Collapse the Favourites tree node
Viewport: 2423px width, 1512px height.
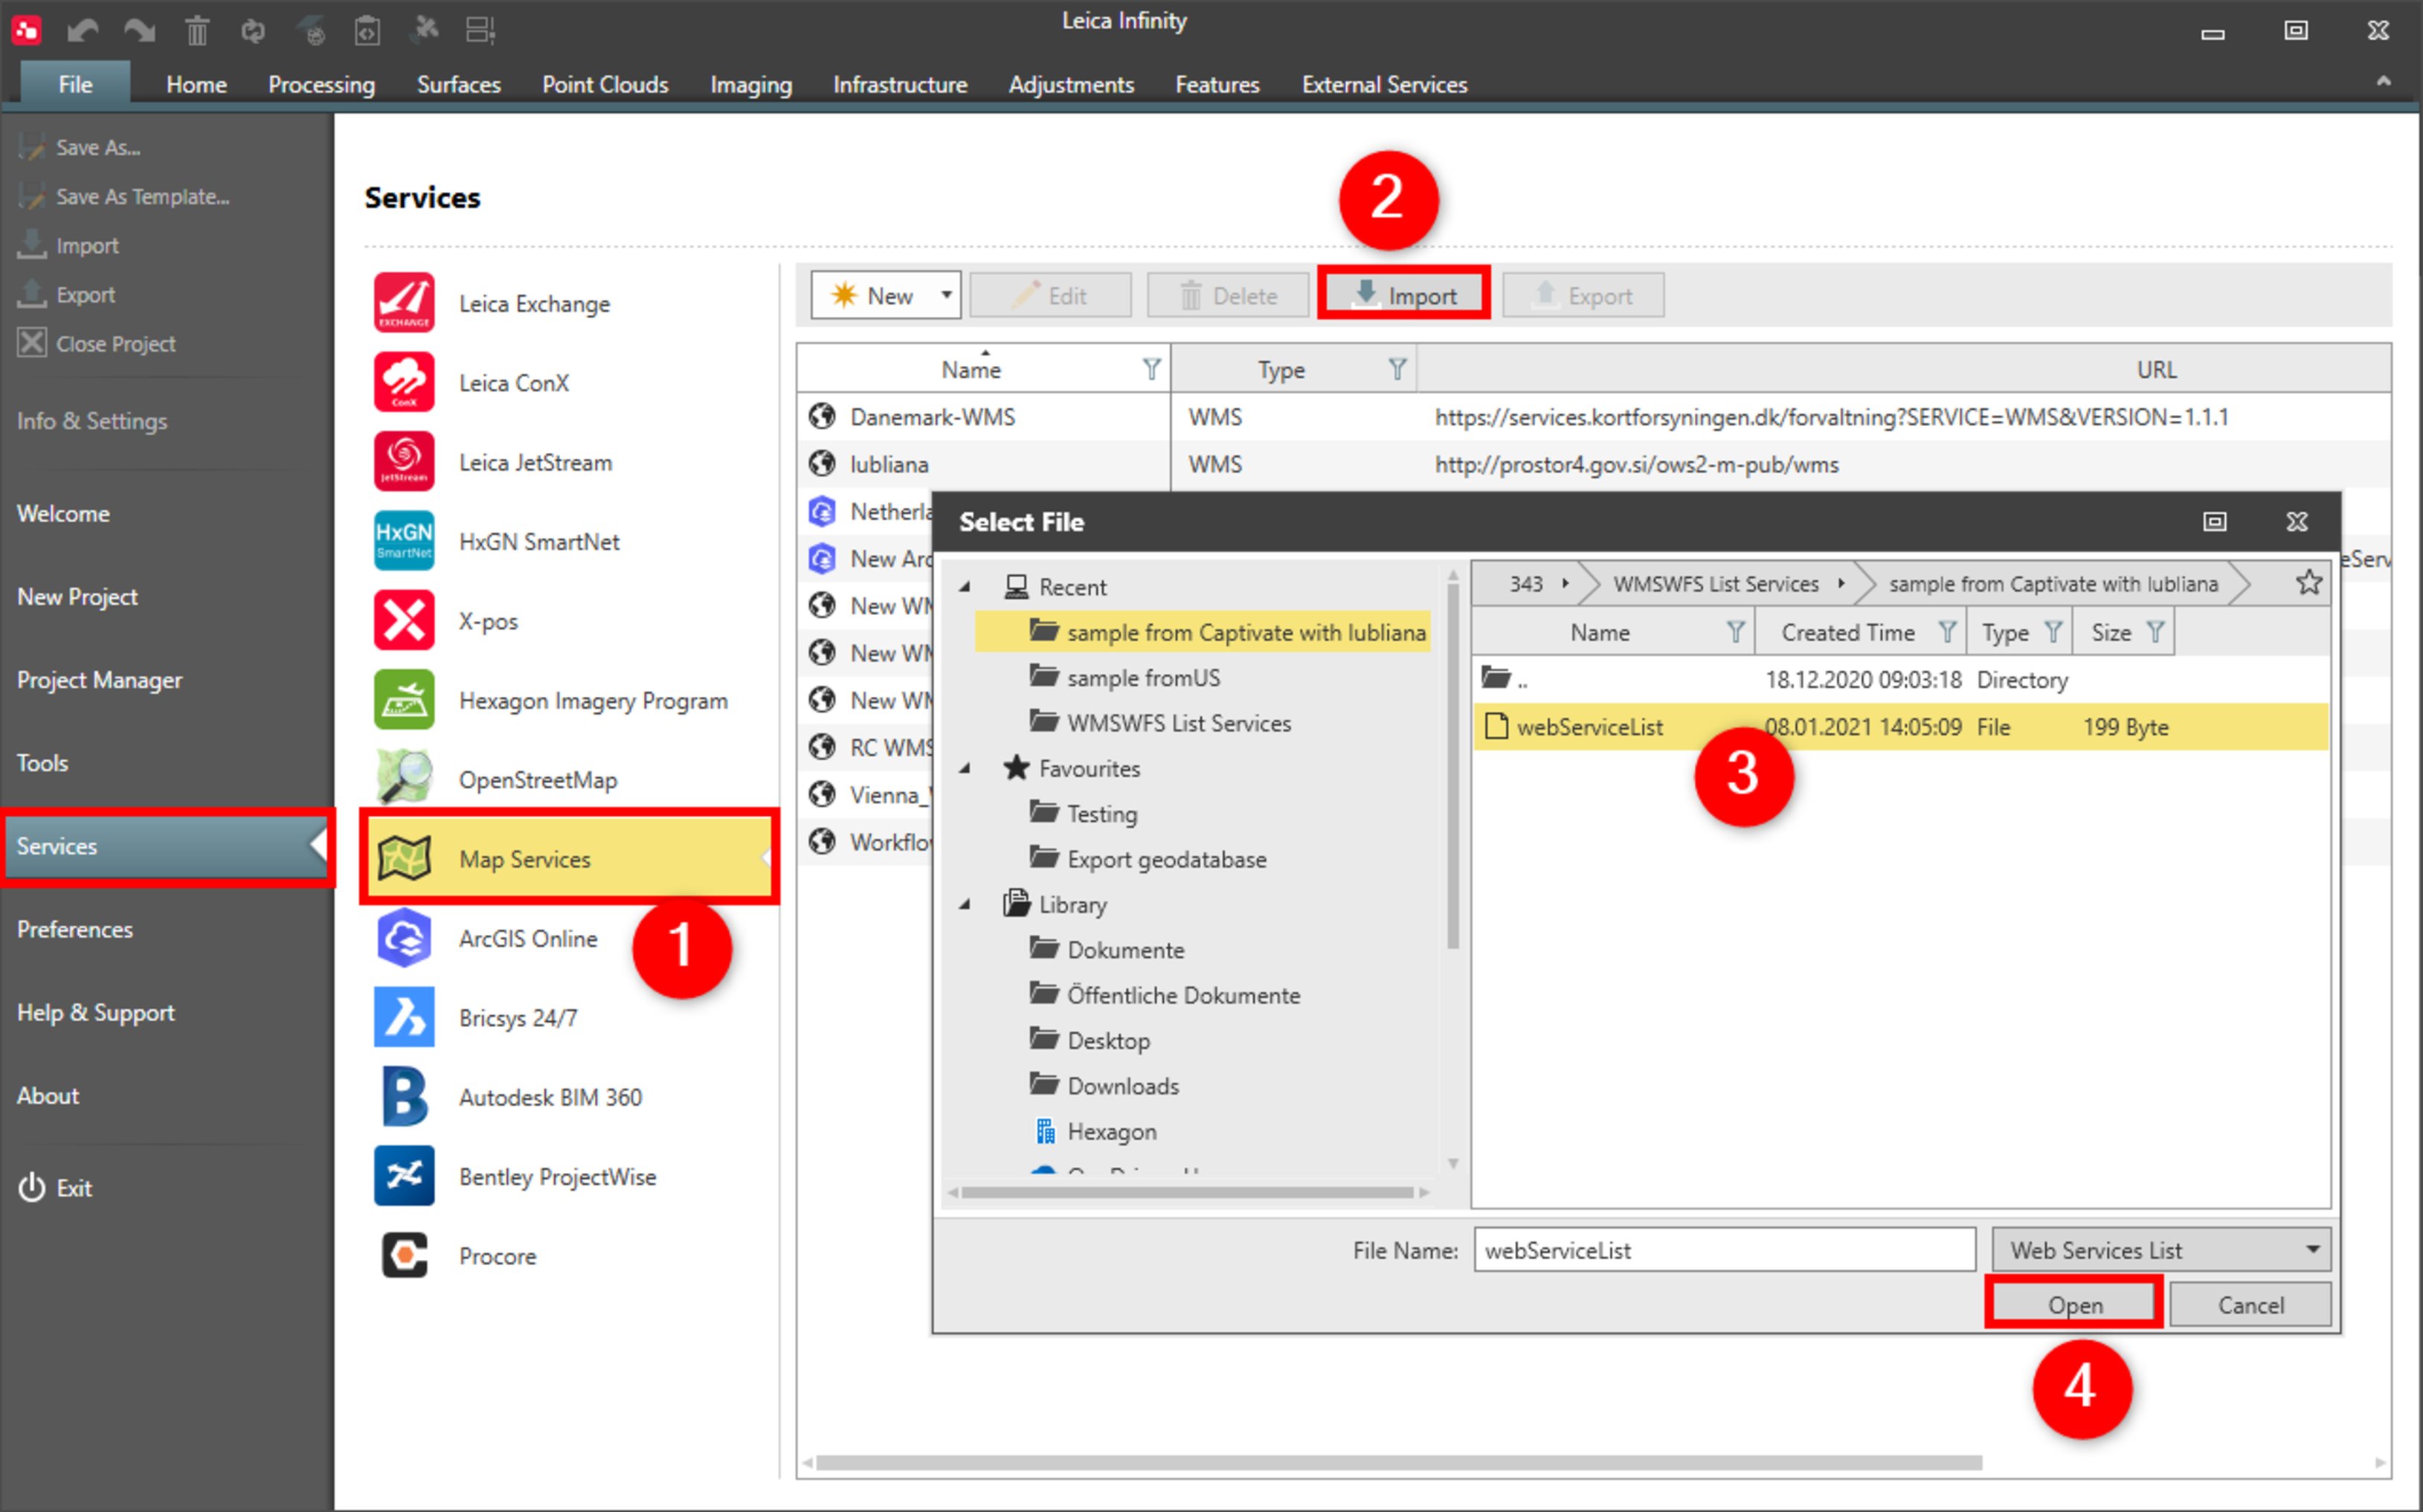[x=965, y=768]
